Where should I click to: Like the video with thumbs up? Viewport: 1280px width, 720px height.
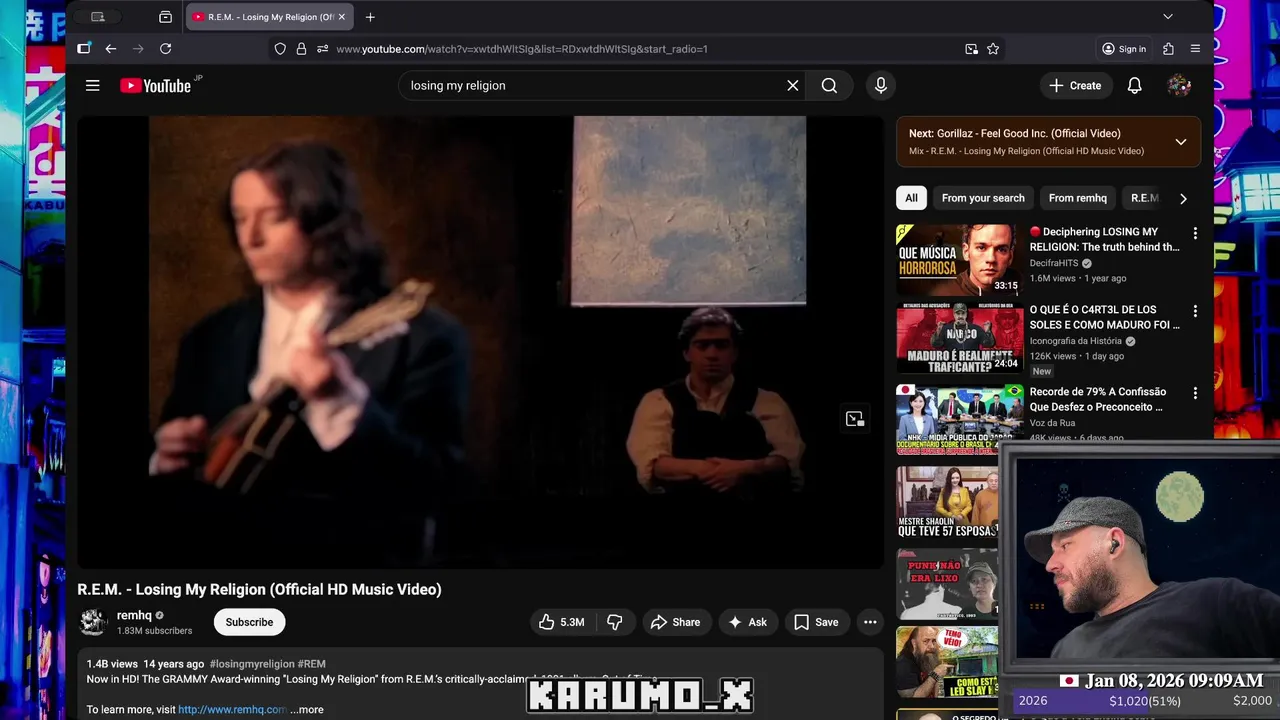pos(561,622)
